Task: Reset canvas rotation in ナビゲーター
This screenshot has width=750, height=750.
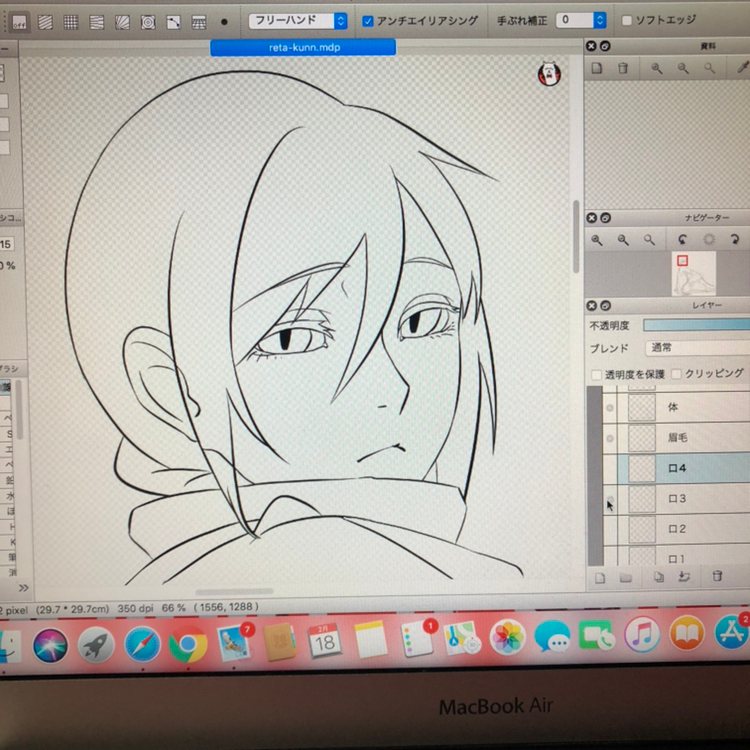Action: [x=709, y=239]
